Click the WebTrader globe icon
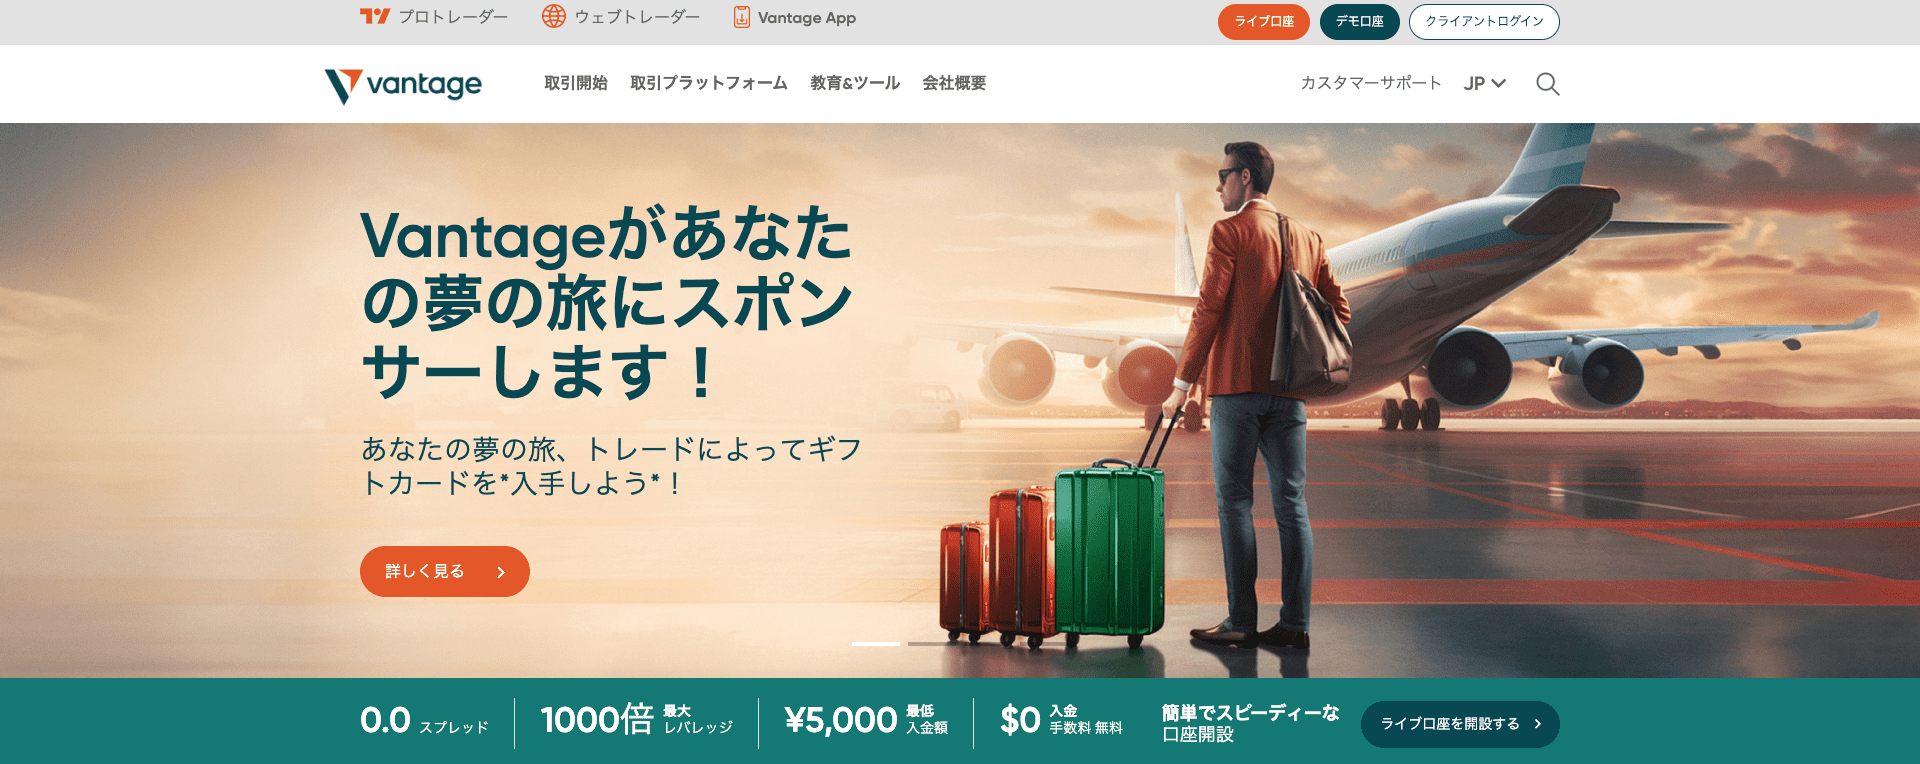The width and height of the screenshot is (1920, 764). pyautogui.click(x=554, y=16)
